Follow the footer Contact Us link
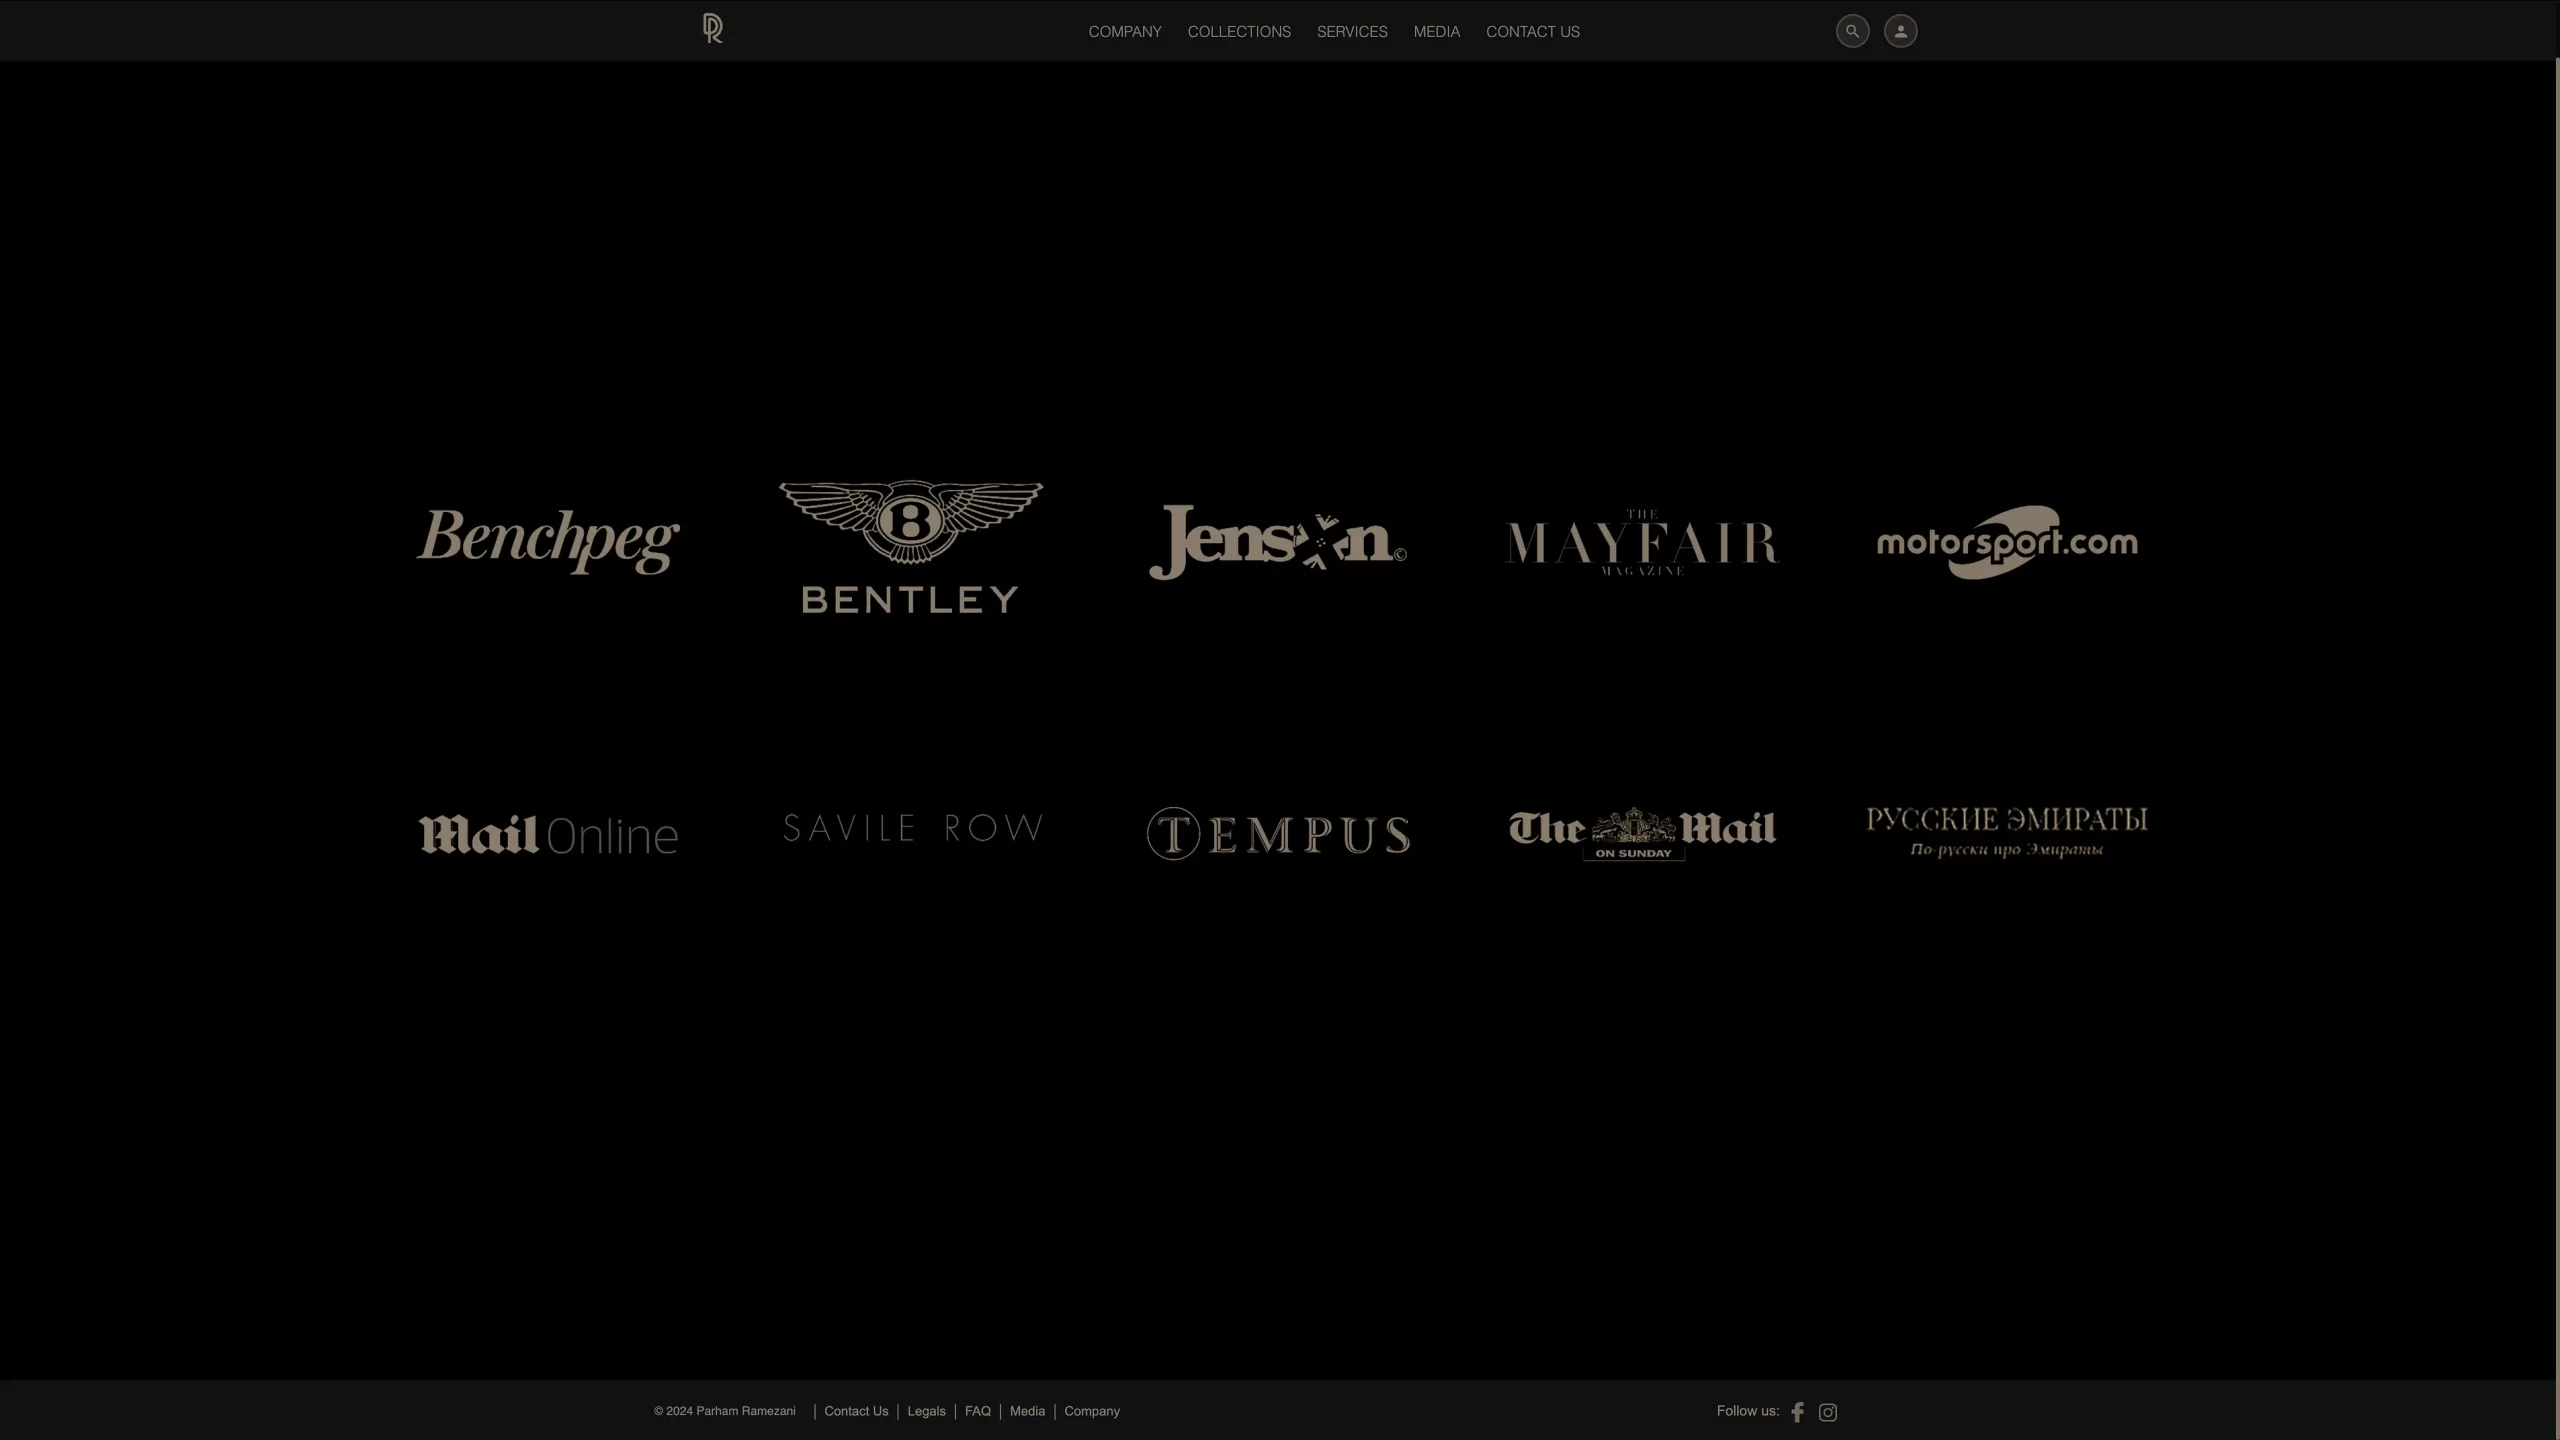The height and width of the screenshot is (1440, 2560). pyautogui.click(x=856, y=1411)
